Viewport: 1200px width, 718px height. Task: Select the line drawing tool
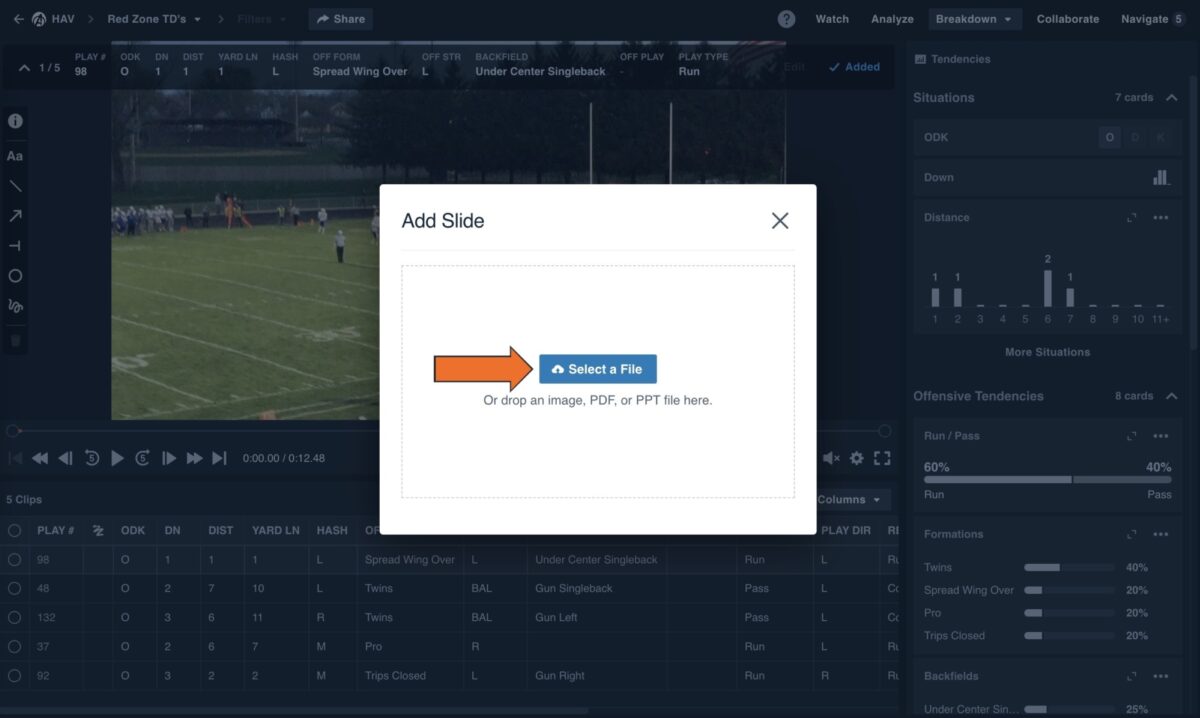(x=15, y=186)
